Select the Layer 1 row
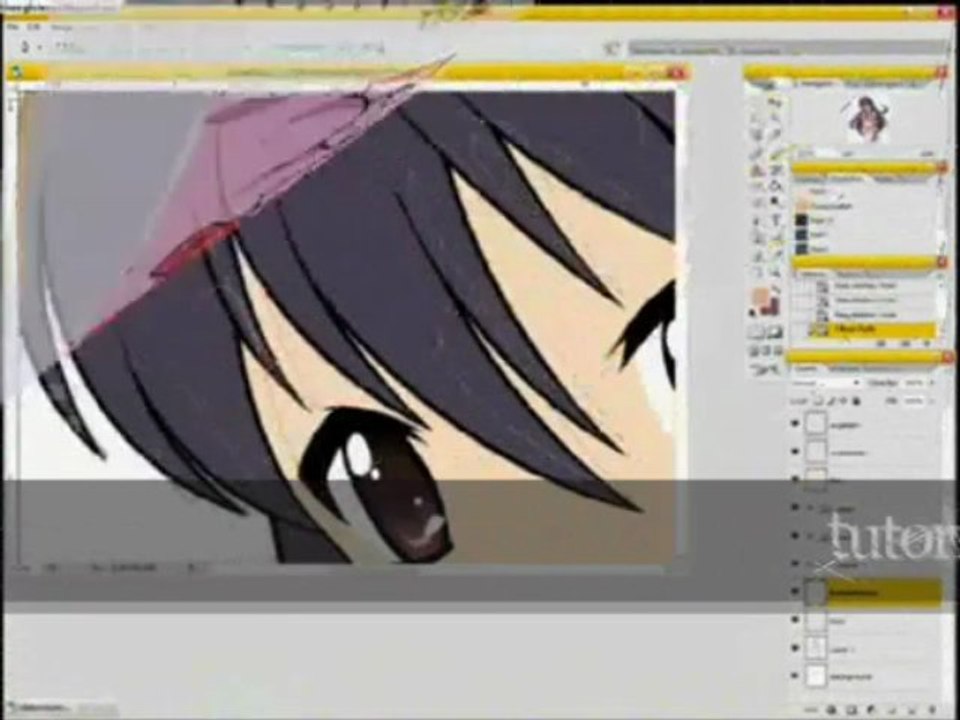This screenshot has width=960, height=720. click(871, 648)
